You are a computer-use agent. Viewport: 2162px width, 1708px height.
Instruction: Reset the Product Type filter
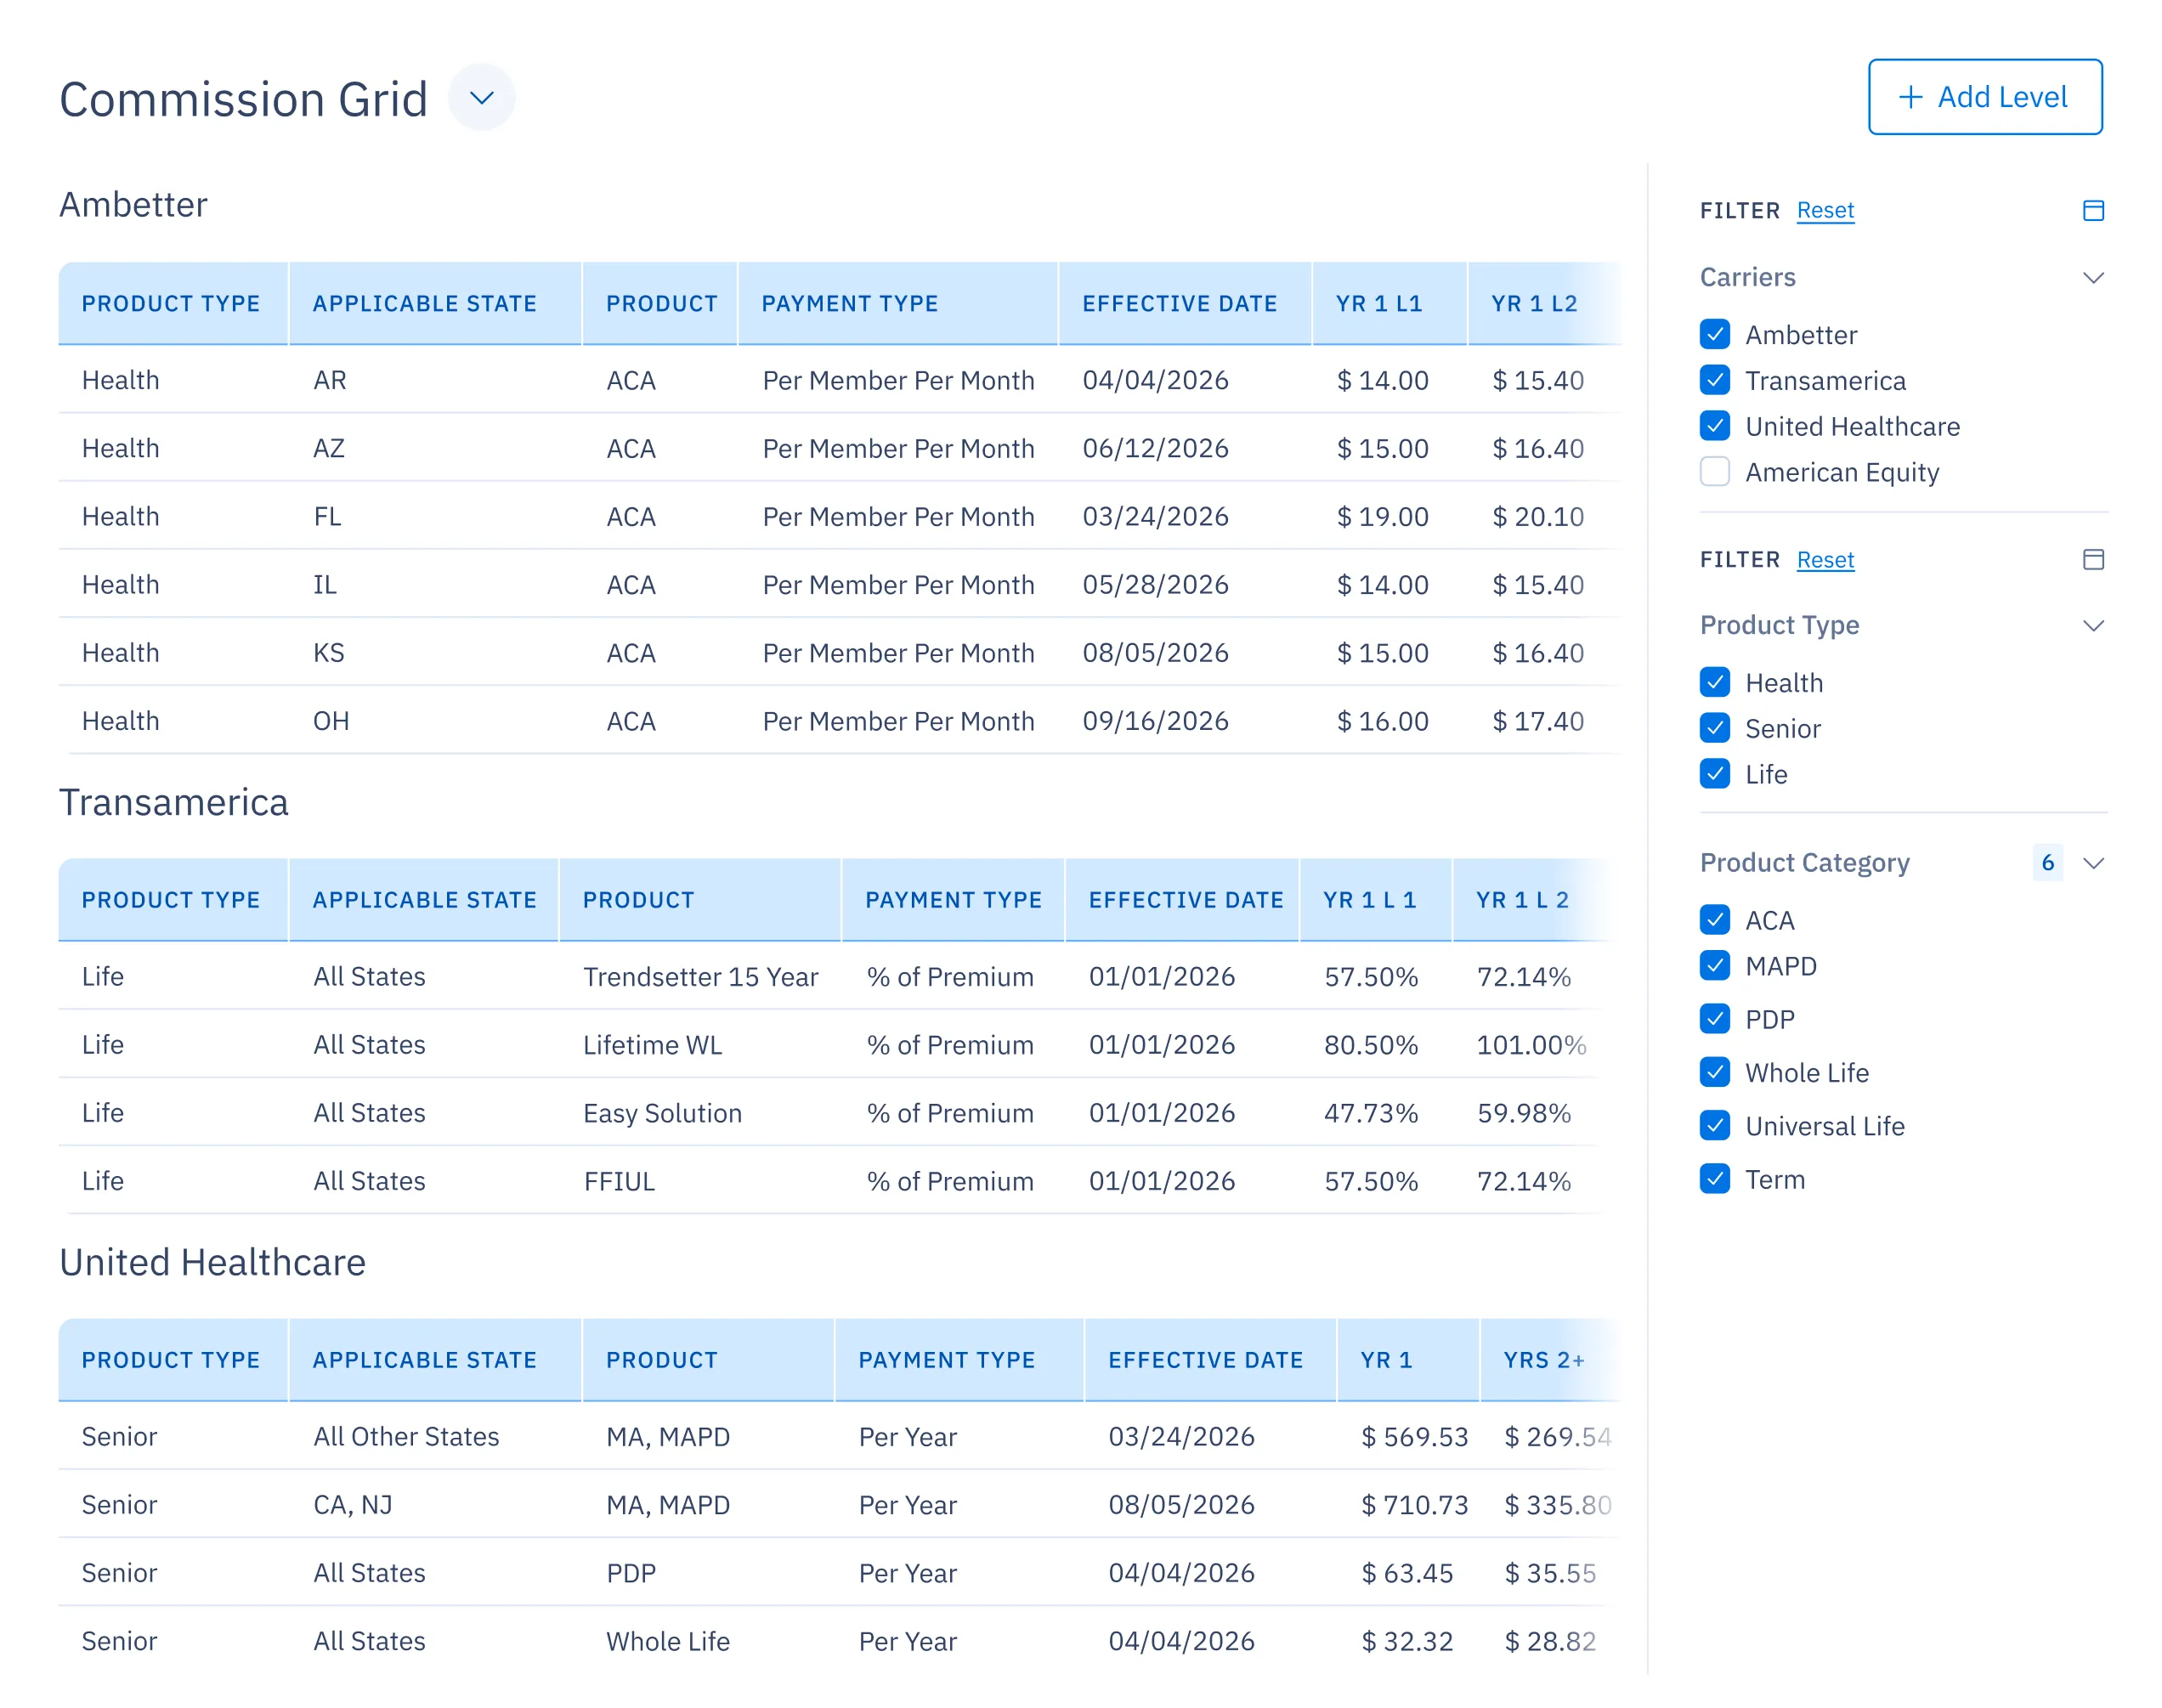coord(1825,560)
